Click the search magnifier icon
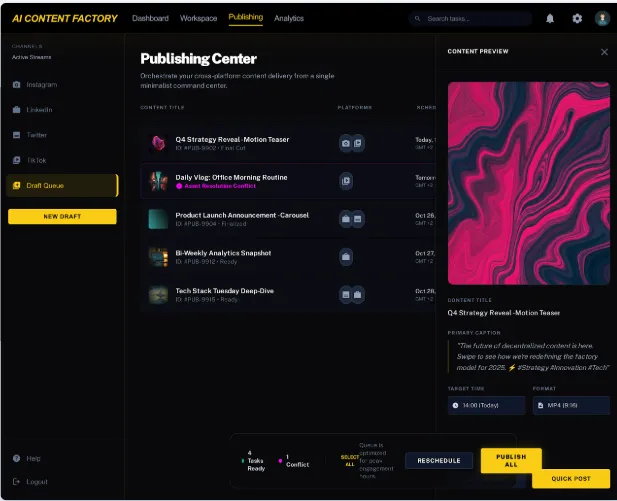This screenshot has width=617, height=501. point(417,18)
